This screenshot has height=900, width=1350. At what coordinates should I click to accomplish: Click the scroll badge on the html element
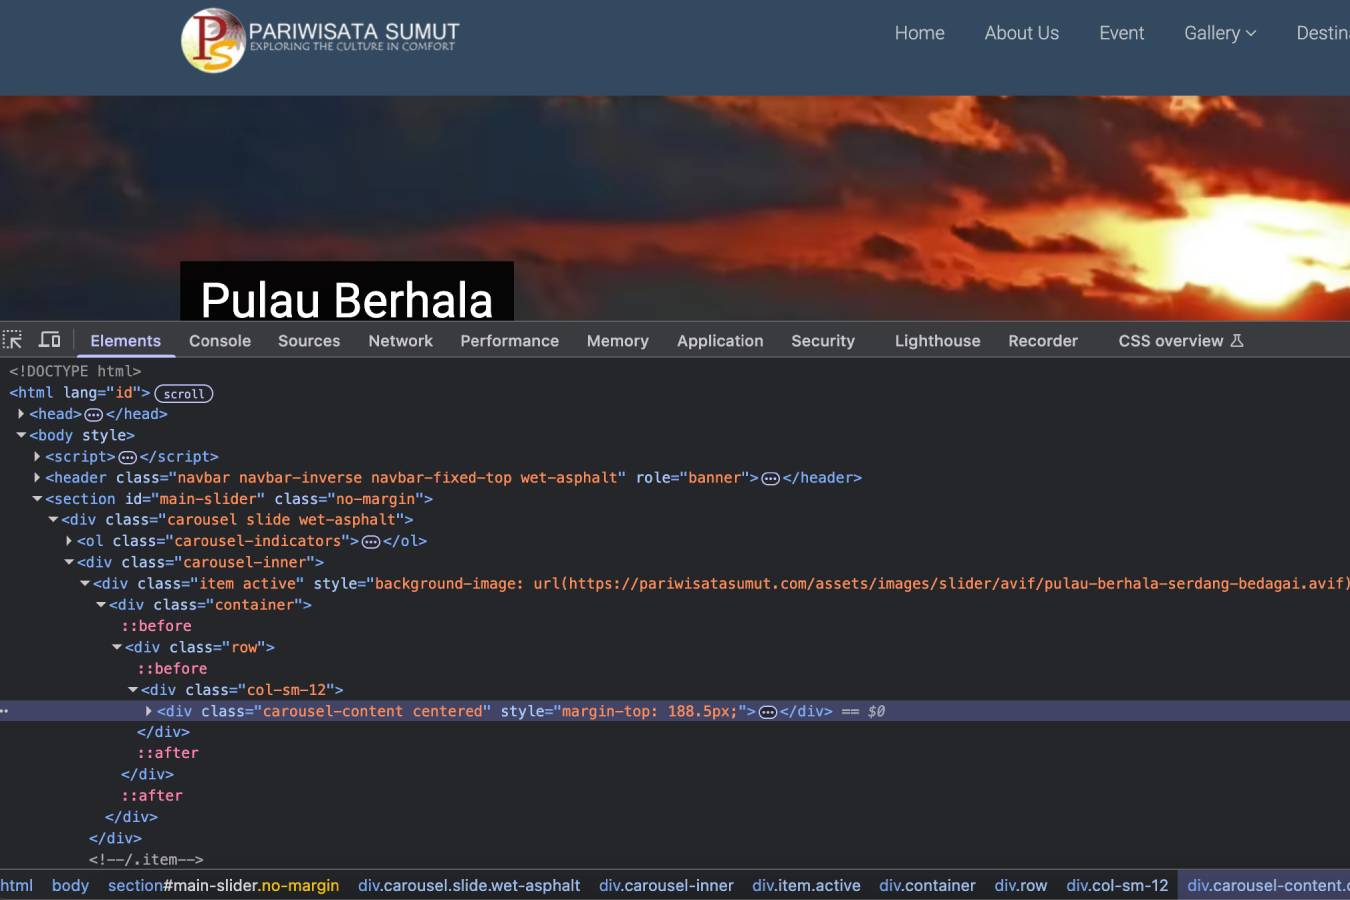[184, 393]
